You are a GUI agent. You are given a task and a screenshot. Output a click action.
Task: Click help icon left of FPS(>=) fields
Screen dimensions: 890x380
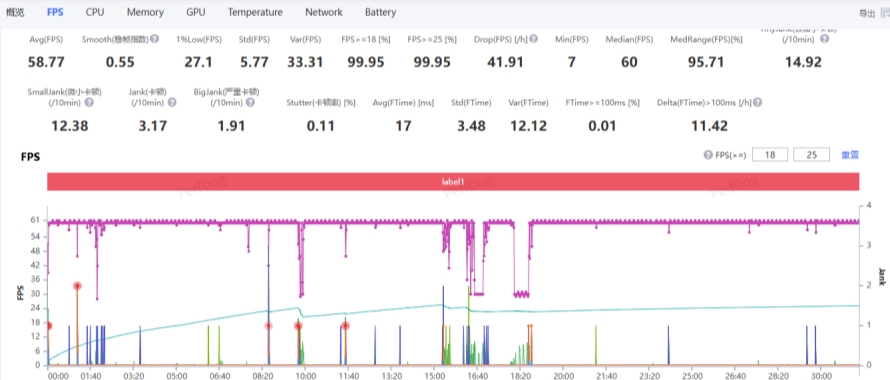(x=708, y=154)
